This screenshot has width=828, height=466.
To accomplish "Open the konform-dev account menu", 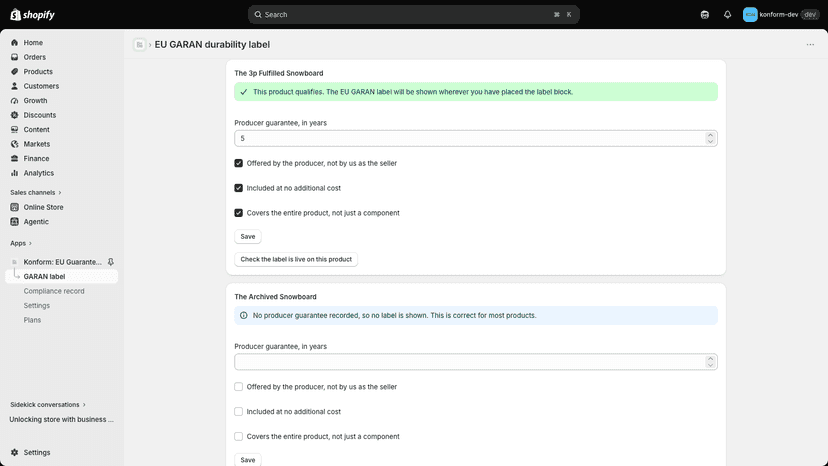I will 780,15.
